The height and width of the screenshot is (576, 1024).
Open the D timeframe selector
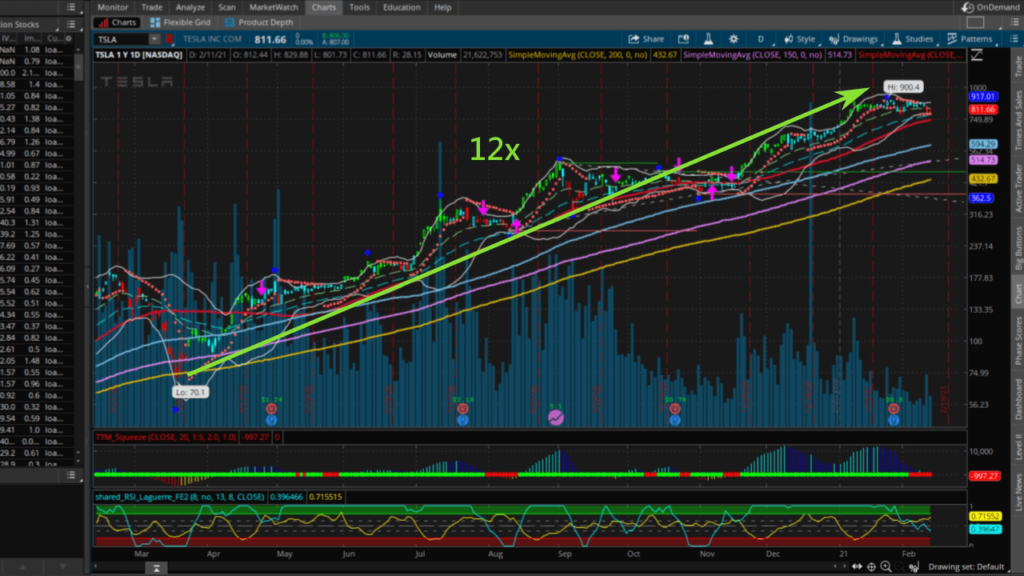point(760,39)
